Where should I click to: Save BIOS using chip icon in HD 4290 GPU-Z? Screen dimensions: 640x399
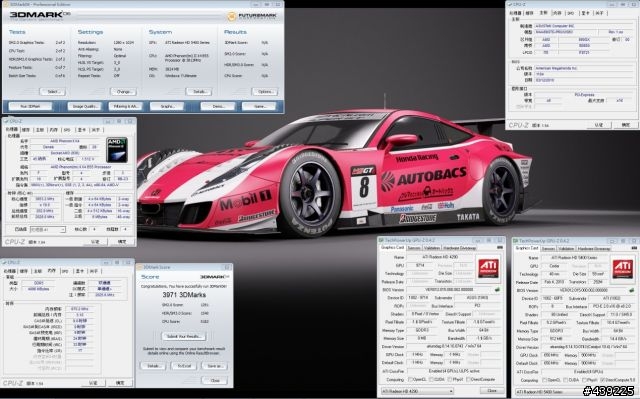497,290
